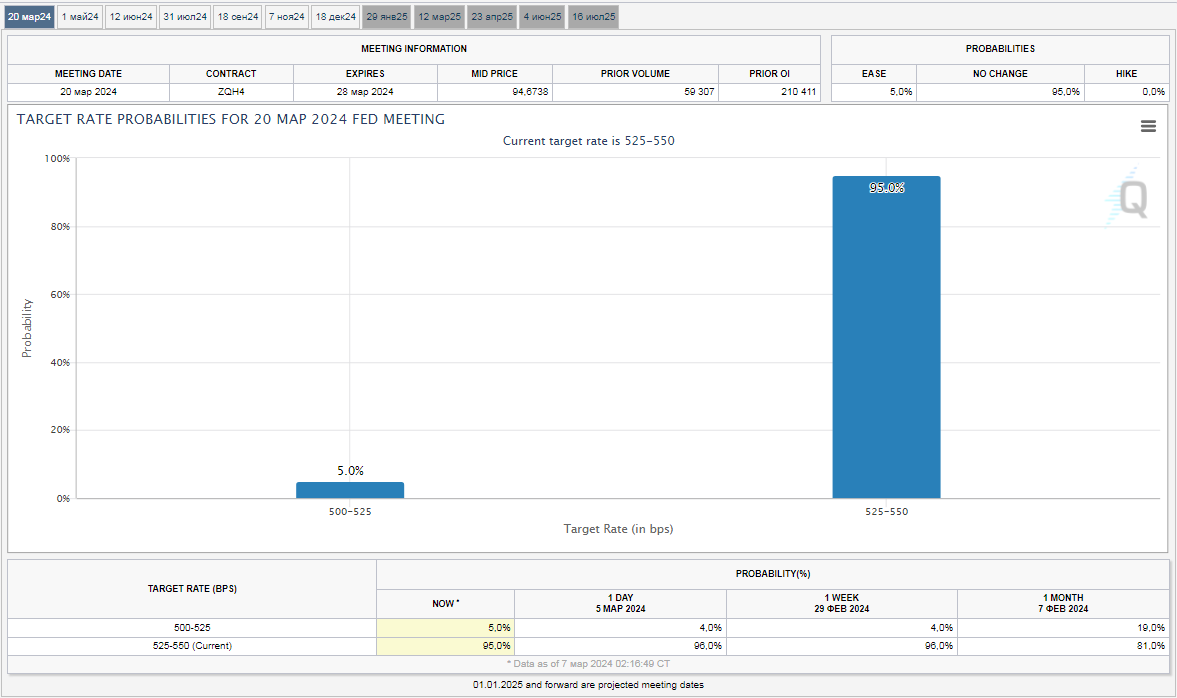Switch to the 1 май24 meeting tab
The image size is (1177, 698).
[80, 17]
